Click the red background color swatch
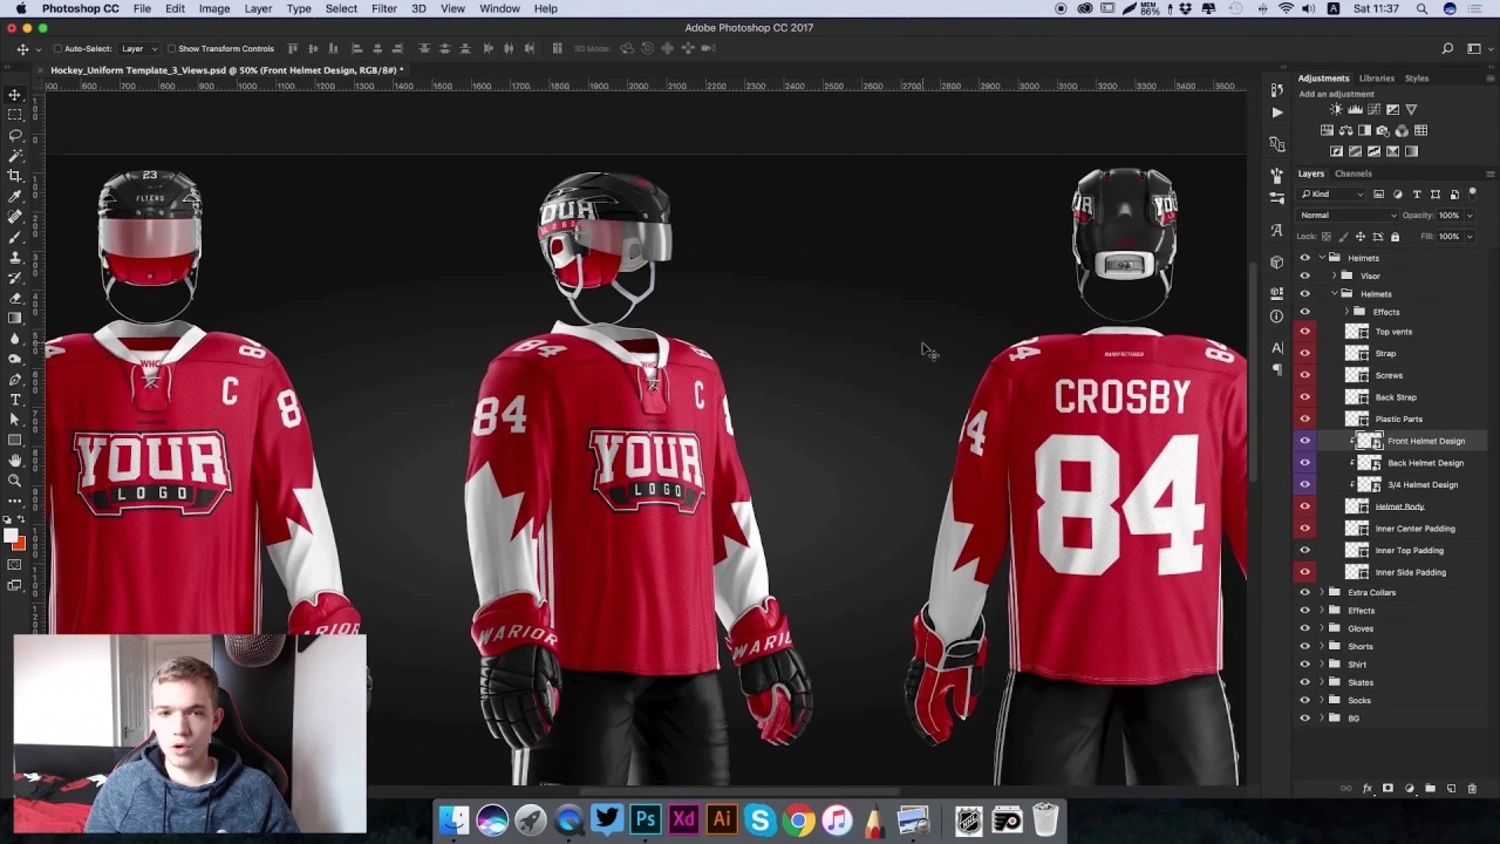The height and width of the screenshot is (844, 1500). tap(20, 544)
